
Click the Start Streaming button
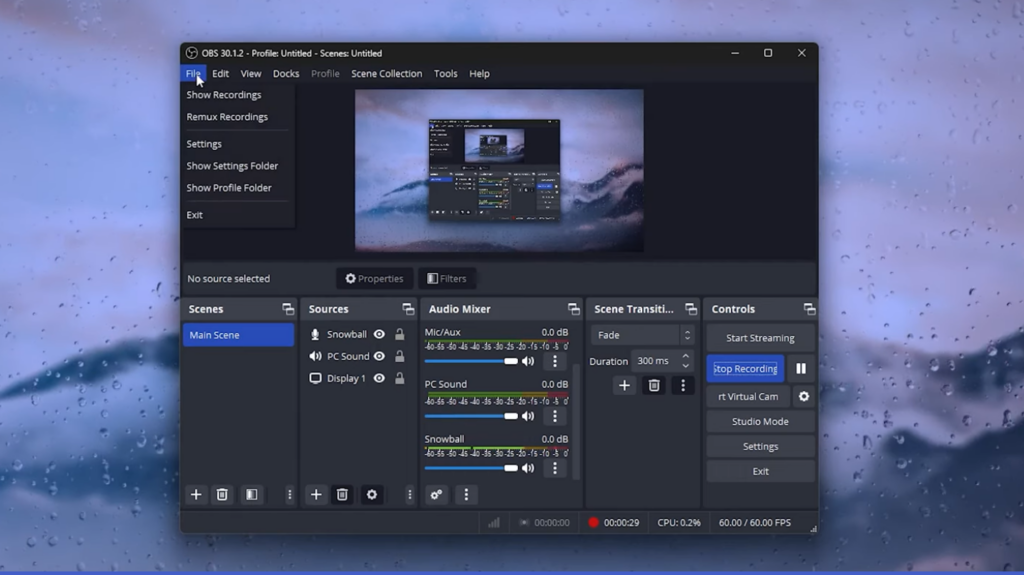click(760, 338)
